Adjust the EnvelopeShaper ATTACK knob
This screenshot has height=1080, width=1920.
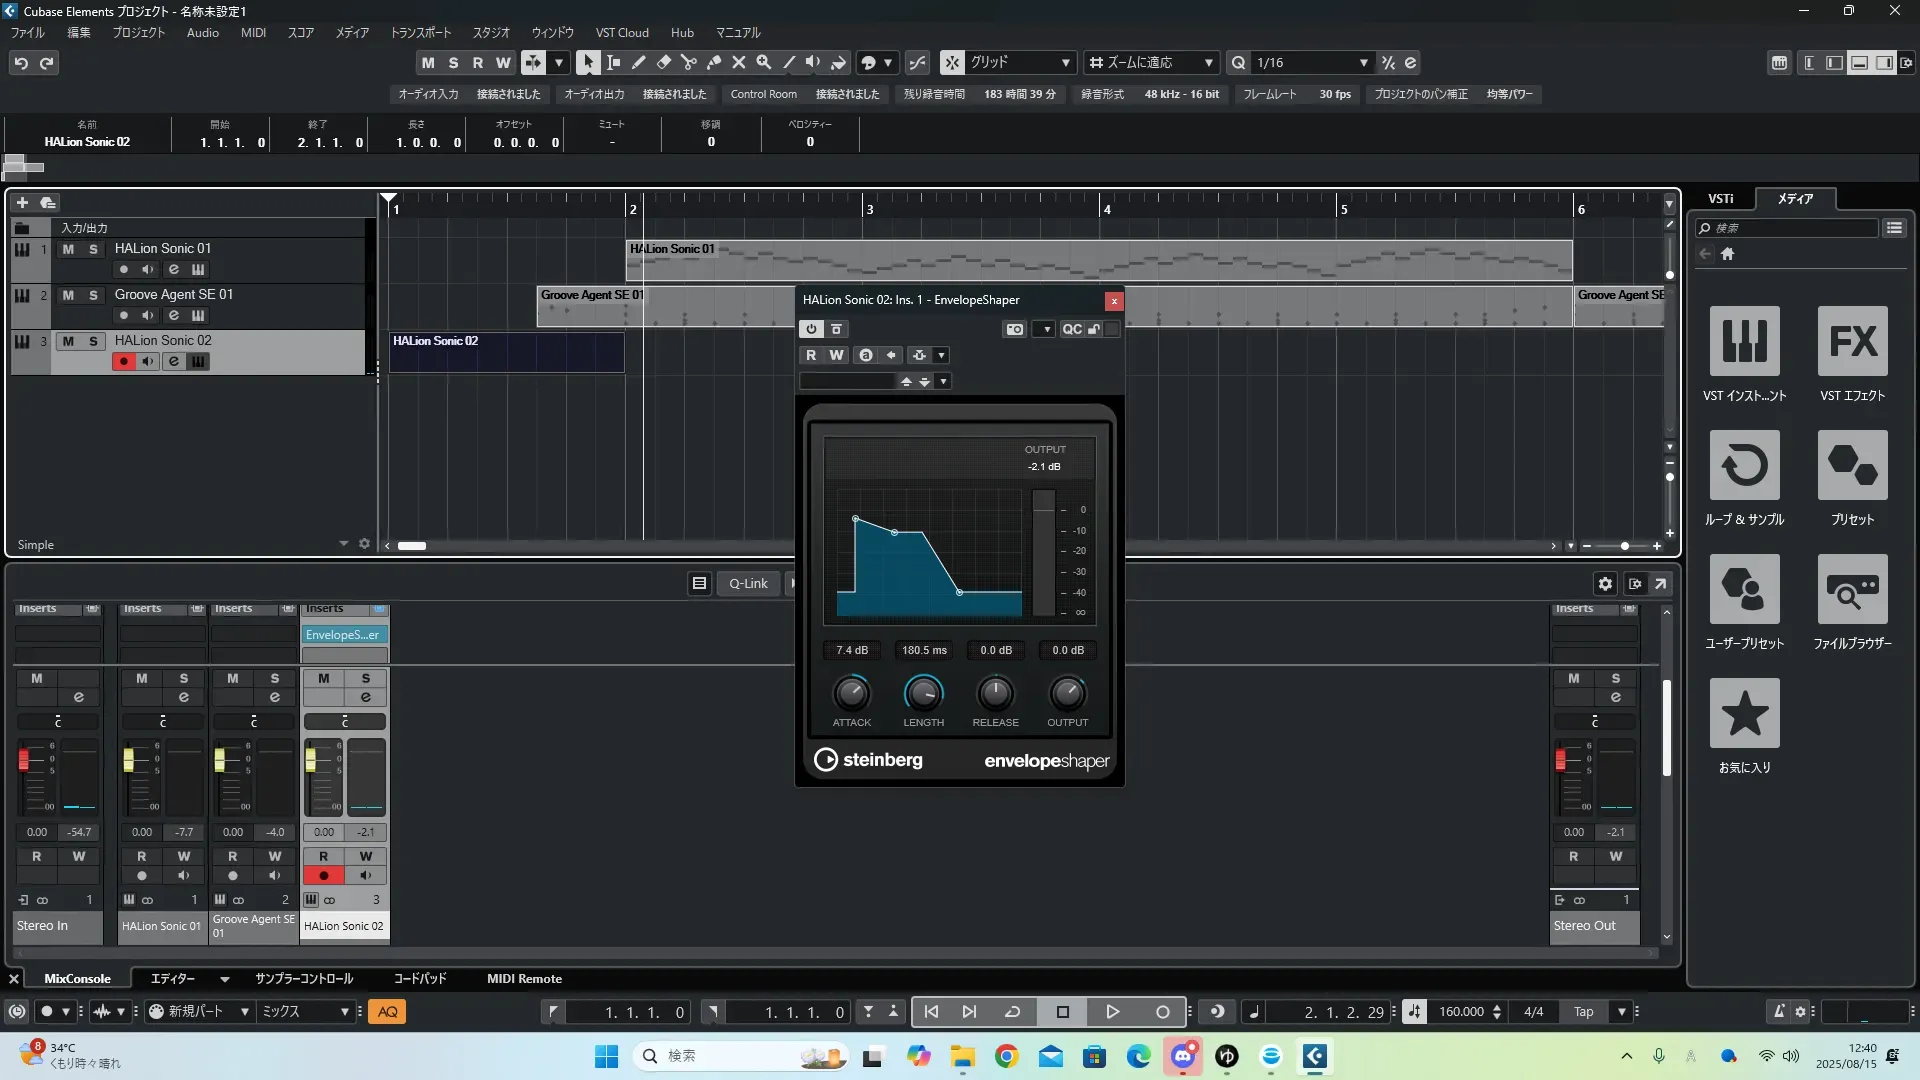coord(851,693)
